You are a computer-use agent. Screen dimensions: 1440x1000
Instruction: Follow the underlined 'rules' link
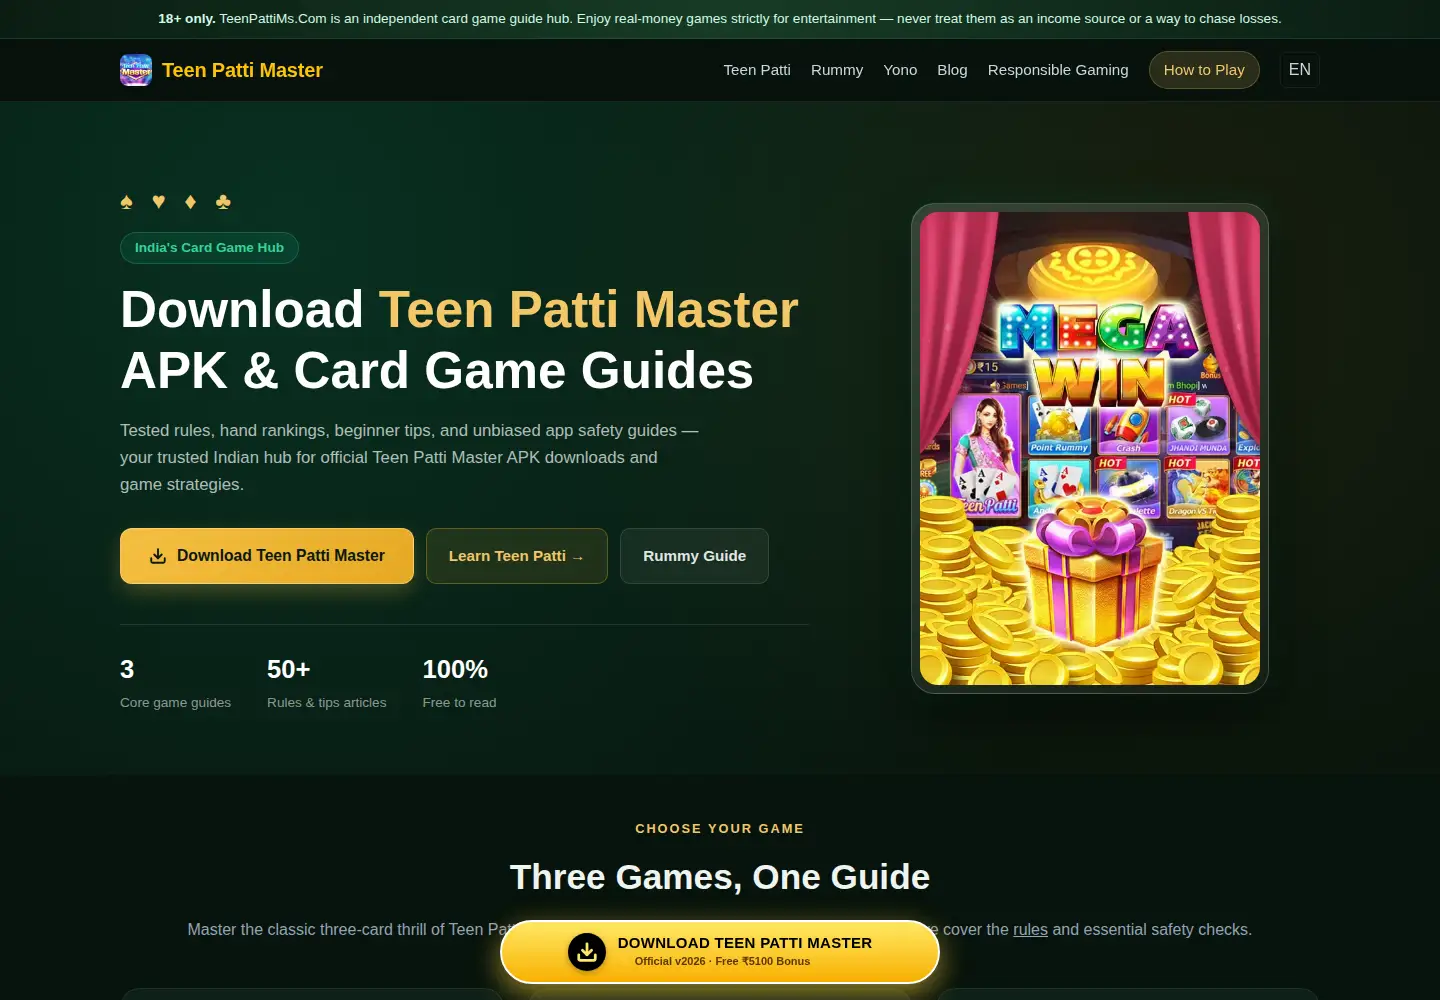(x=1030, y=930)
